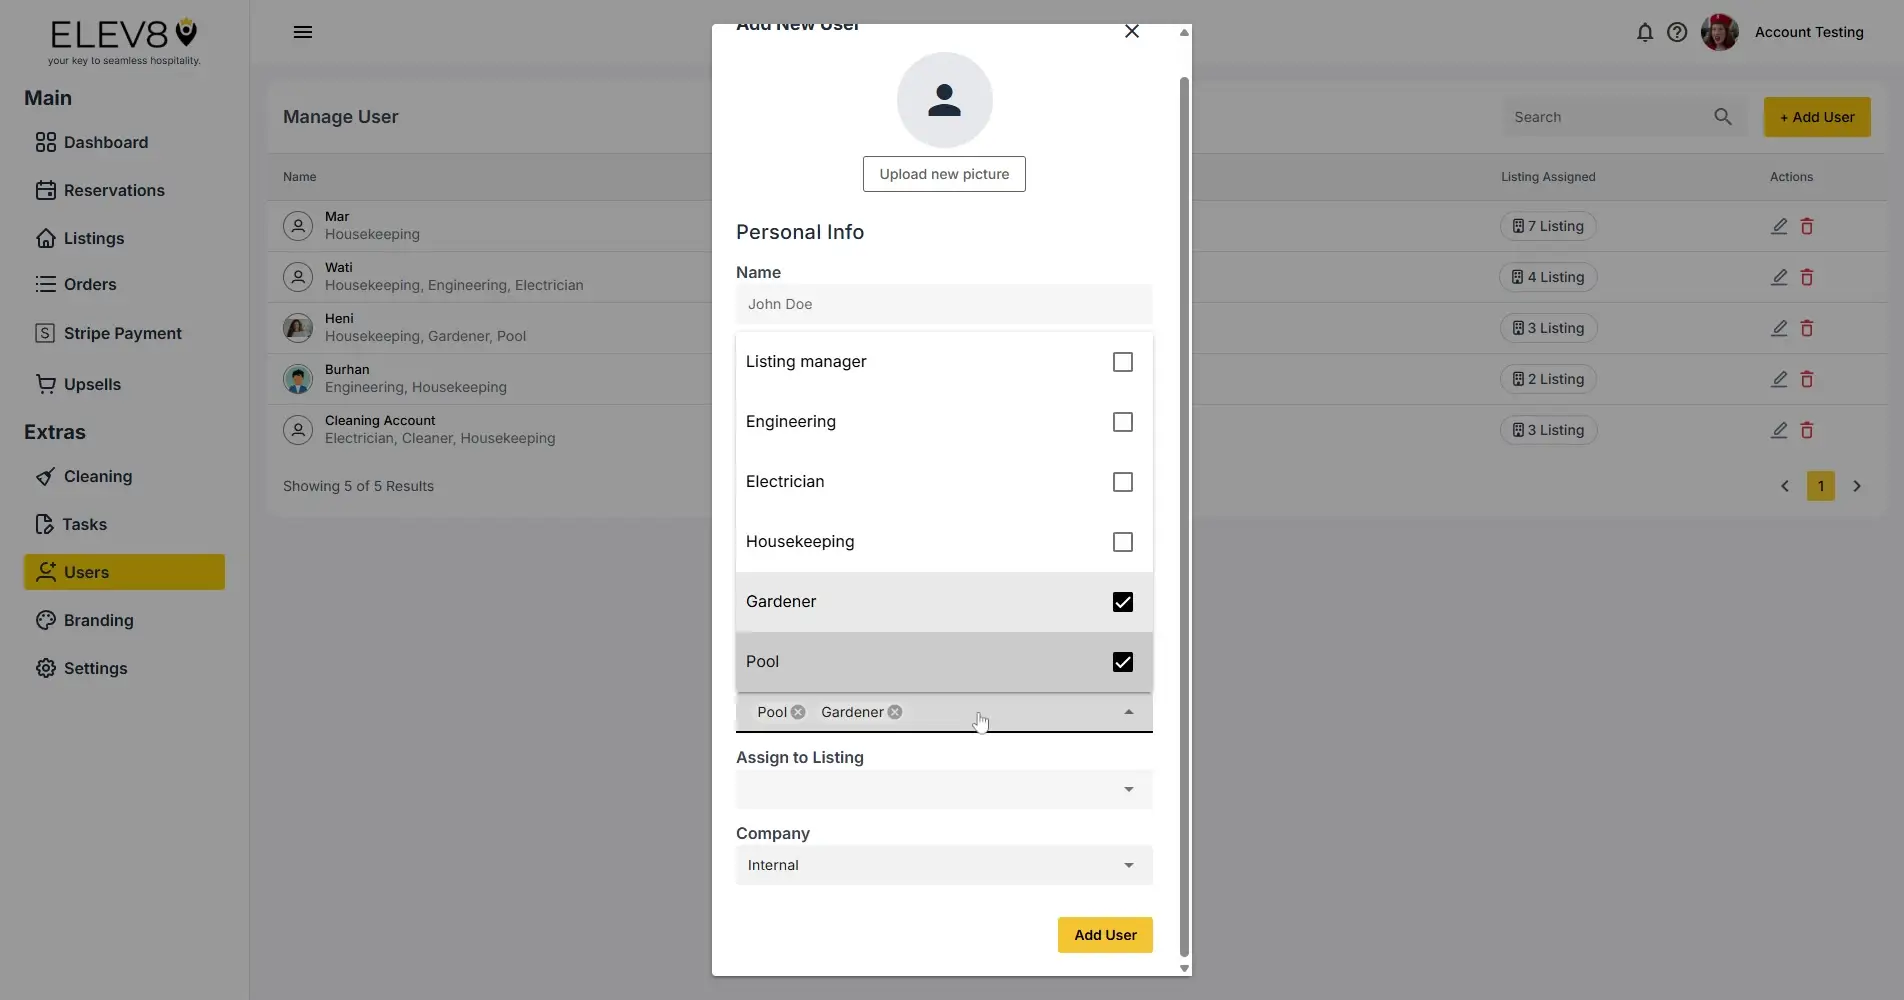
Task: Click the Add User submit button
Action: tap(1104, 935)
